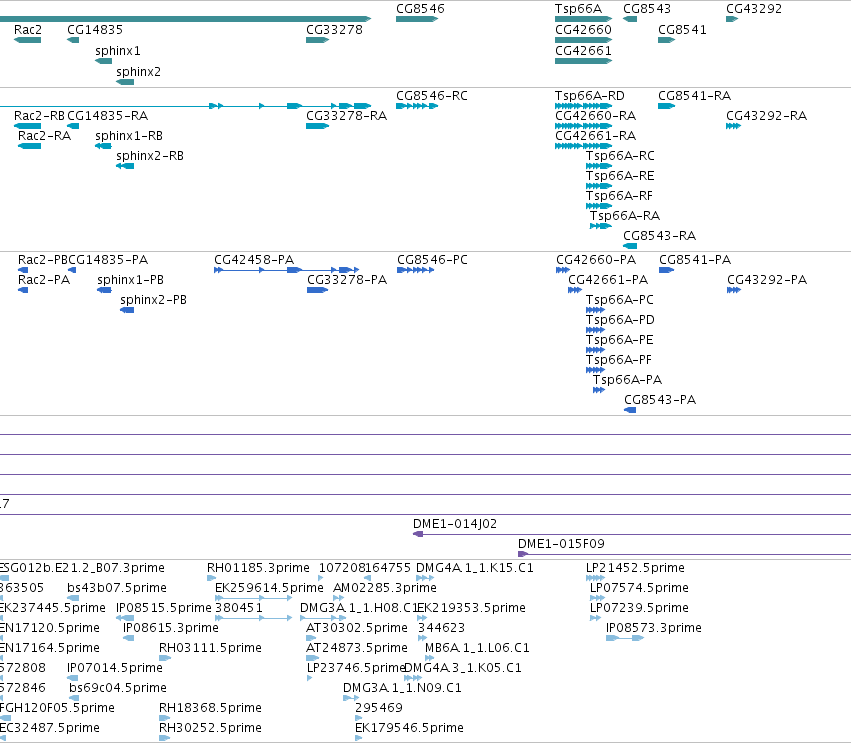
Task: Click the CG8541 gene label
Action: (x=682, y=29)
